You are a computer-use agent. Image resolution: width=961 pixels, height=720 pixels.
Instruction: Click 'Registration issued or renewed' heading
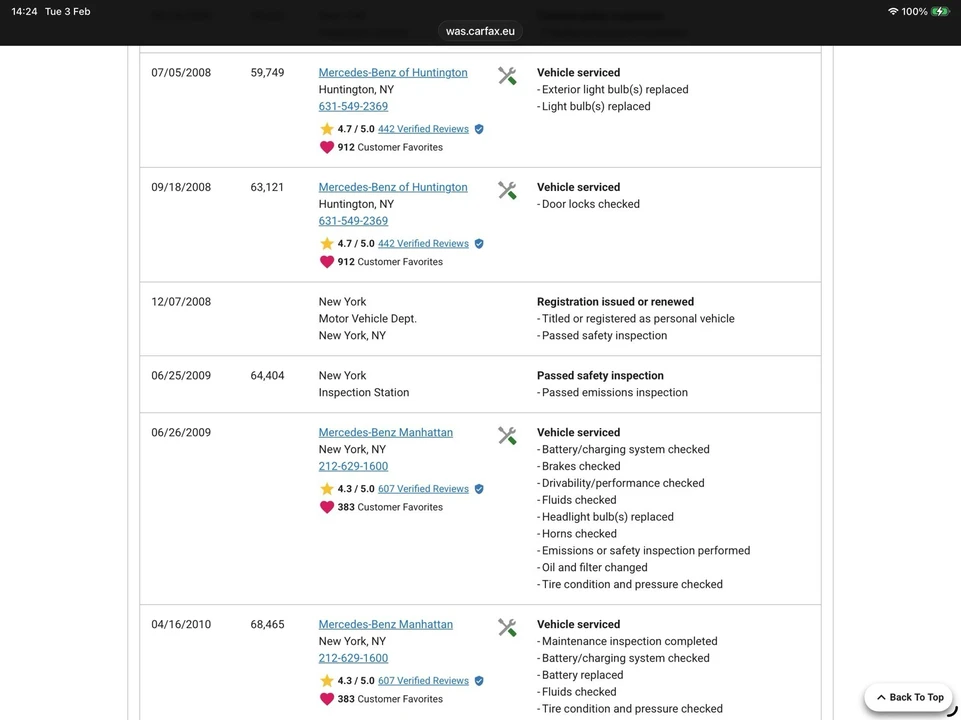point(615,301)
